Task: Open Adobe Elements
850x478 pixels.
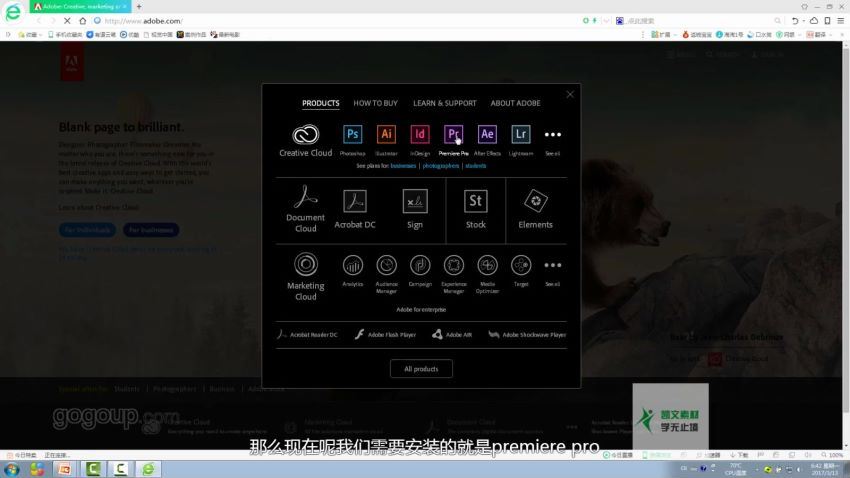Action: pyautogui.click(x=535, y=209)
